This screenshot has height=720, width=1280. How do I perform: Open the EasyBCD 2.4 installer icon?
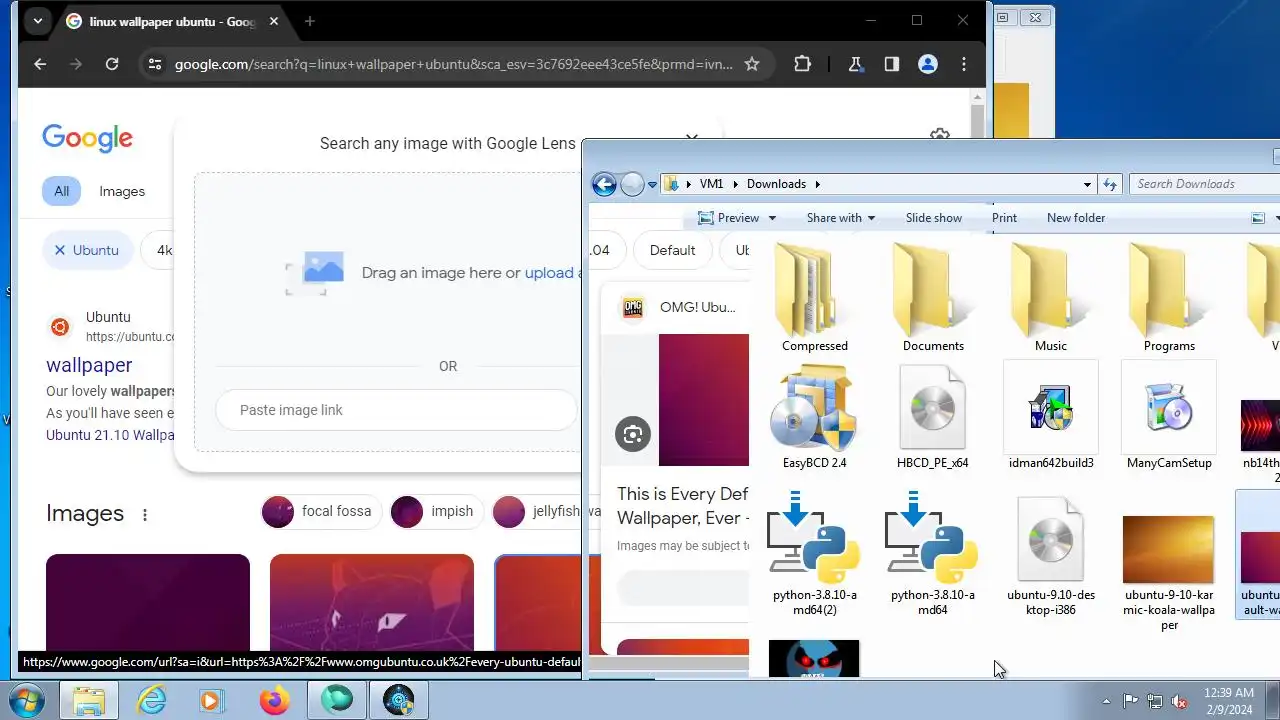(x=814, y=418)
